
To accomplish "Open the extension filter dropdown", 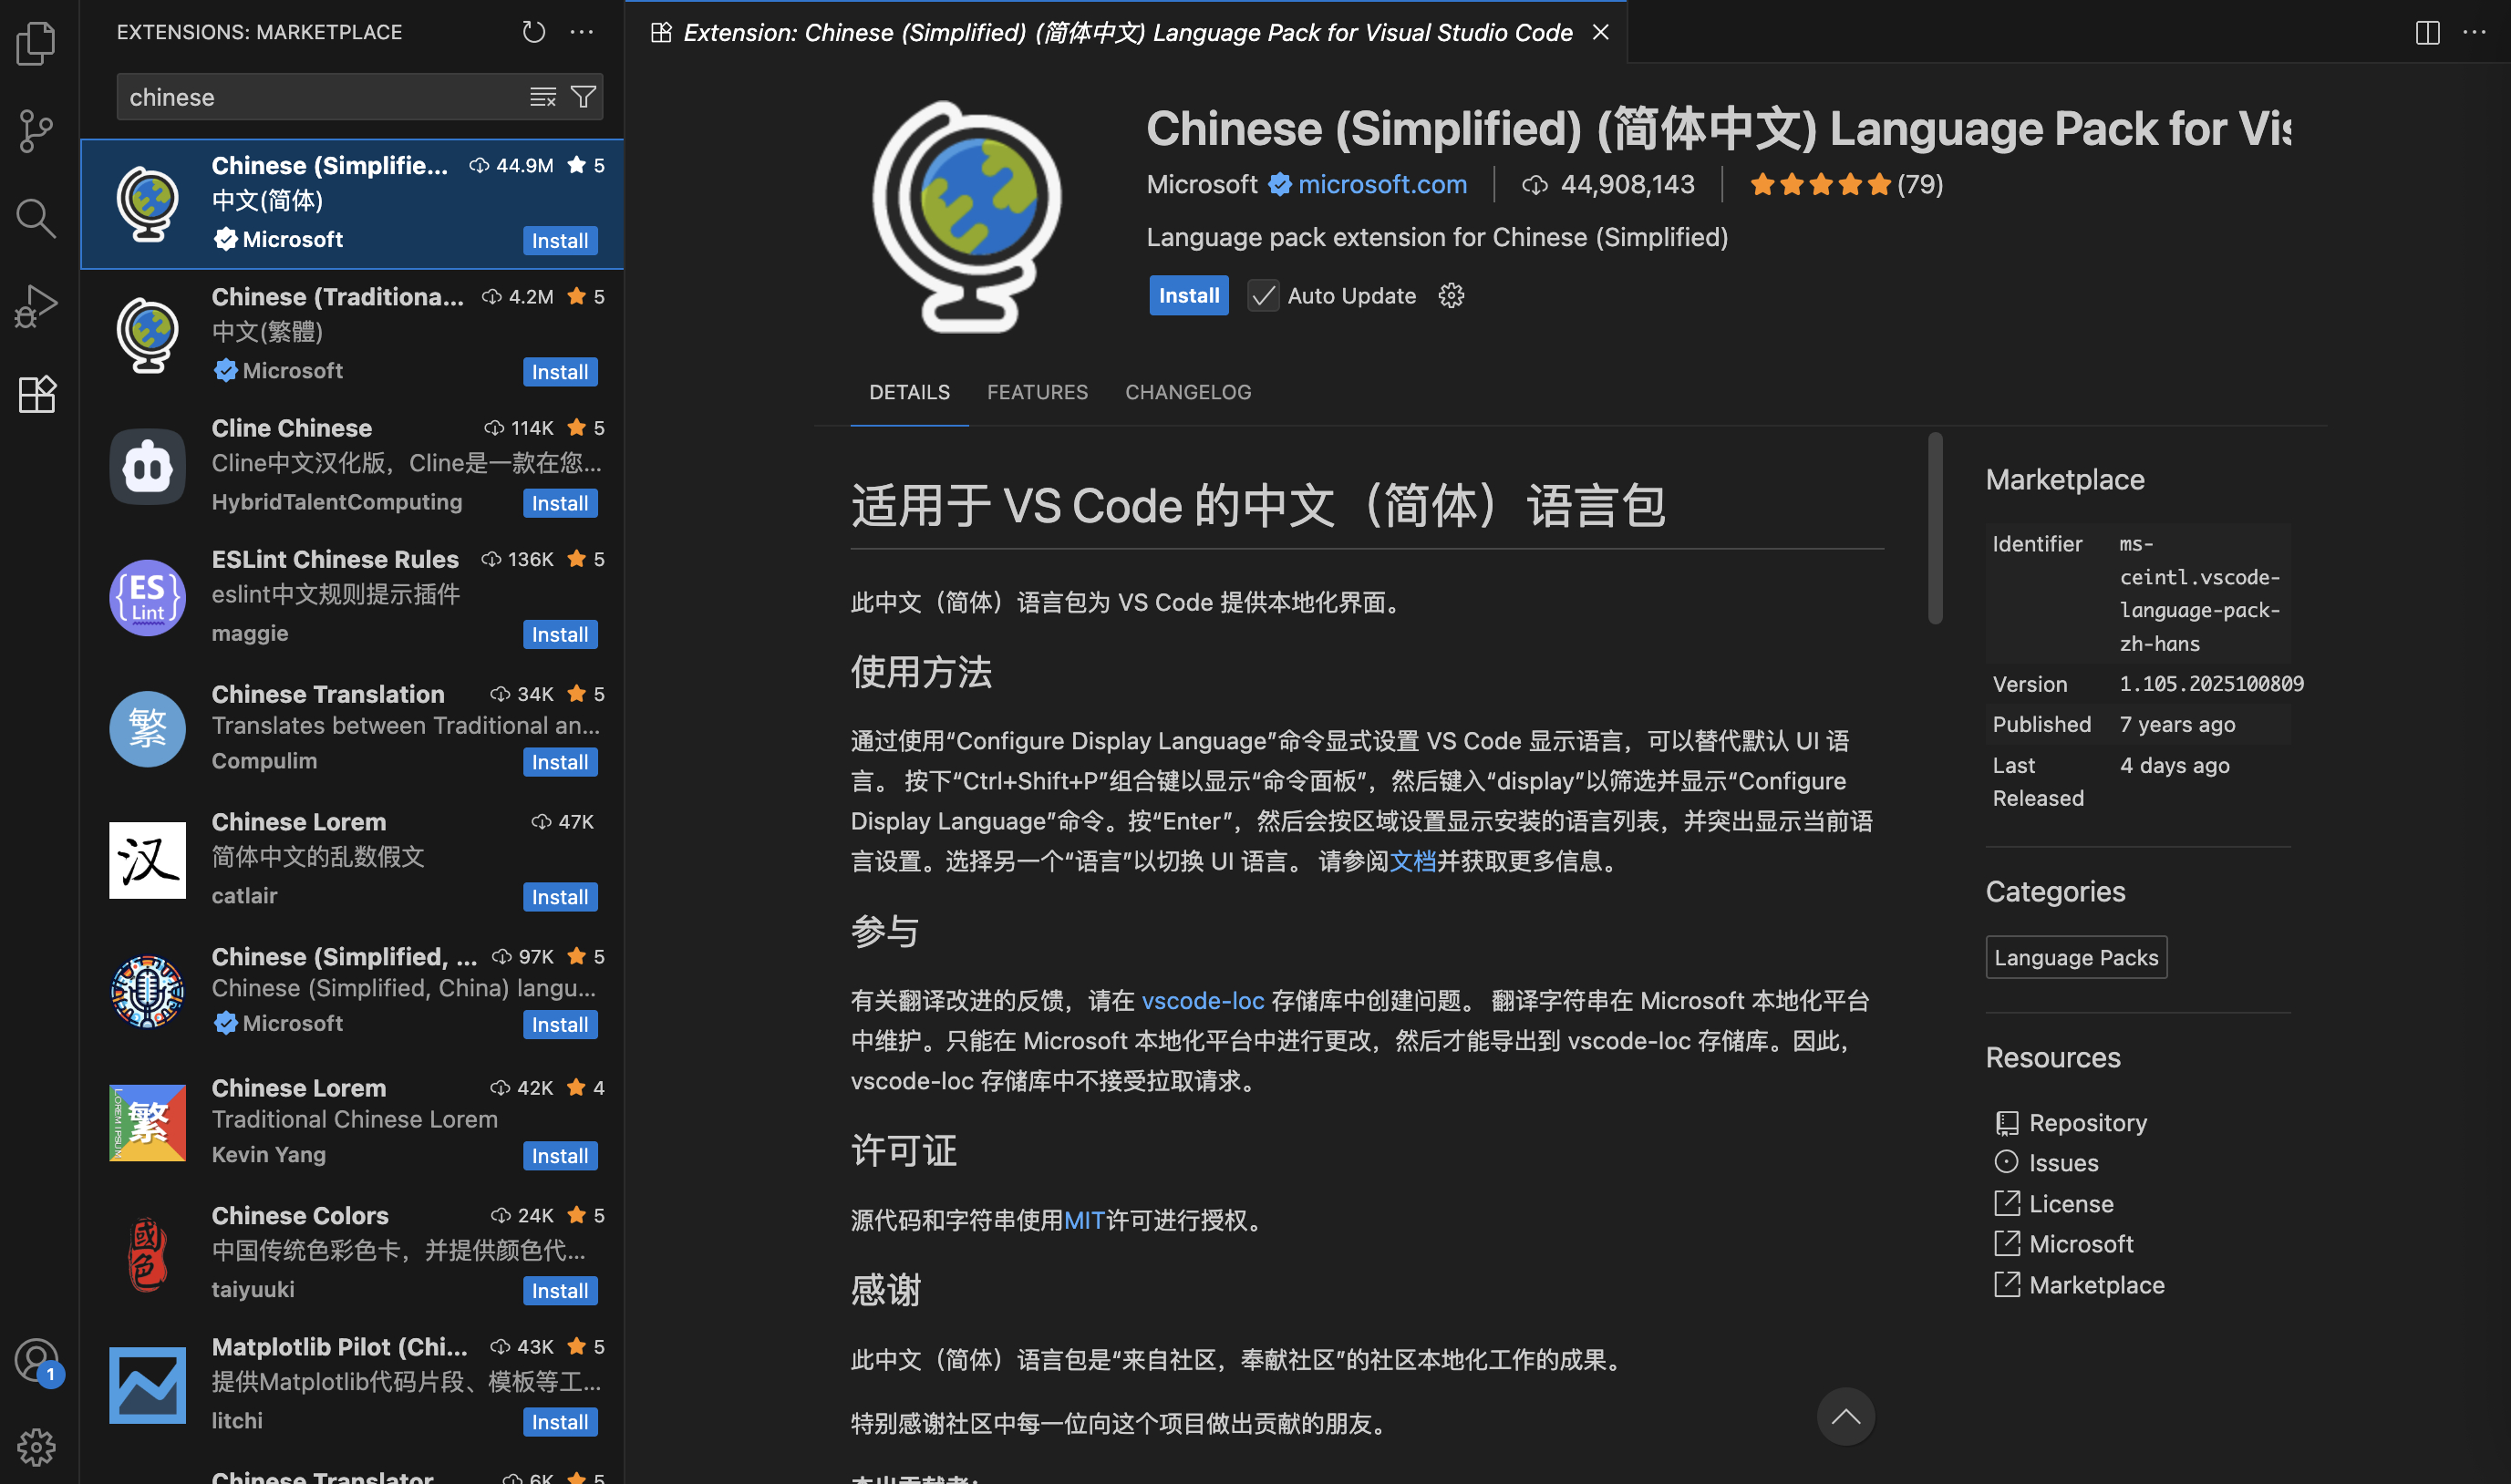I will [x=583, y=97].
